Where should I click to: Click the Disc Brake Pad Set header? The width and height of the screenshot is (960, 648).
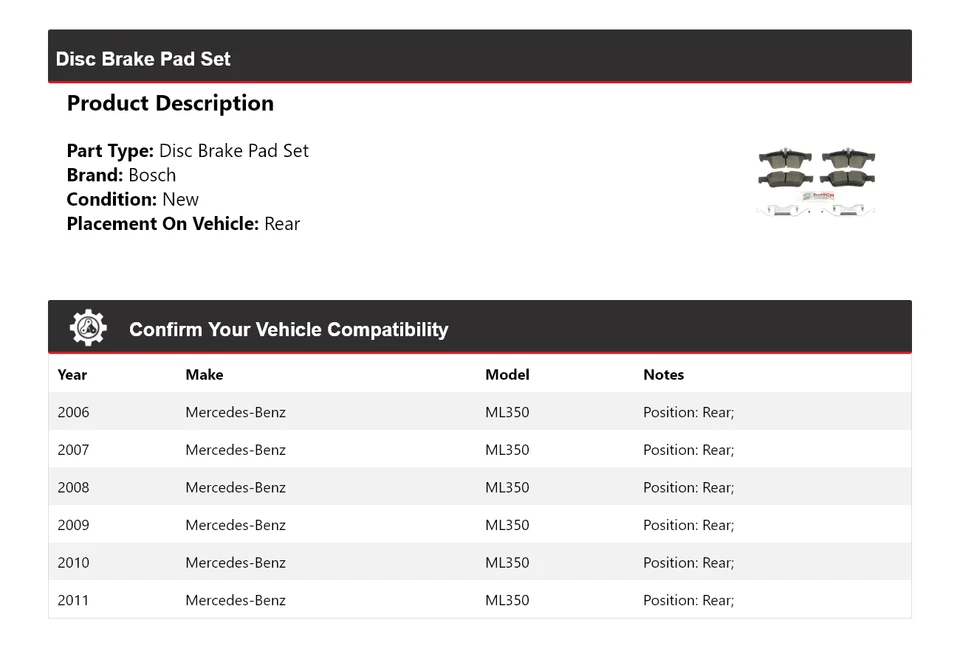(x=143, y=59)
